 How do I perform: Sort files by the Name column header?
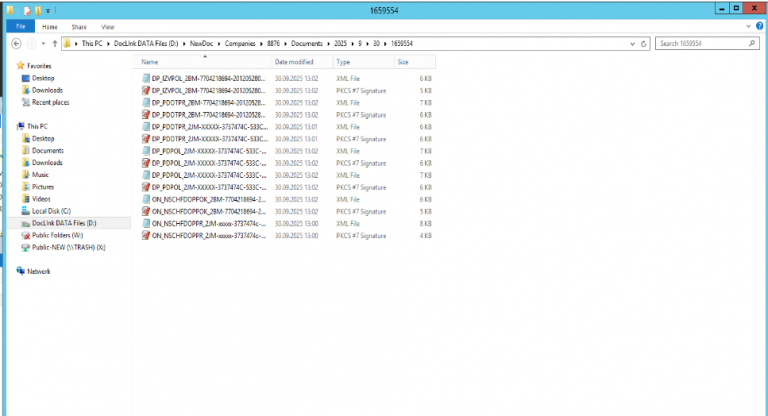click(202, 62)
